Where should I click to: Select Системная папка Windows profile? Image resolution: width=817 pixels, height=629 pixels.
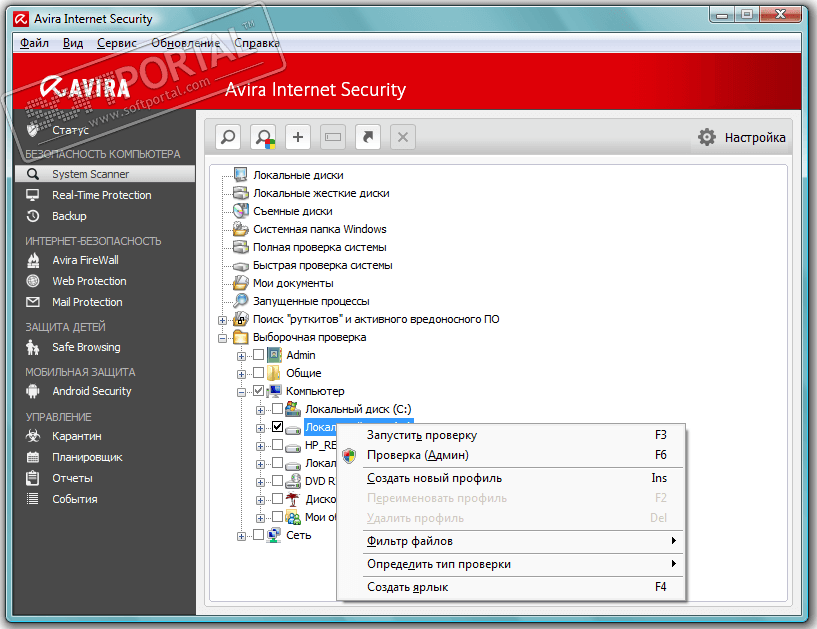coord(319,229)
